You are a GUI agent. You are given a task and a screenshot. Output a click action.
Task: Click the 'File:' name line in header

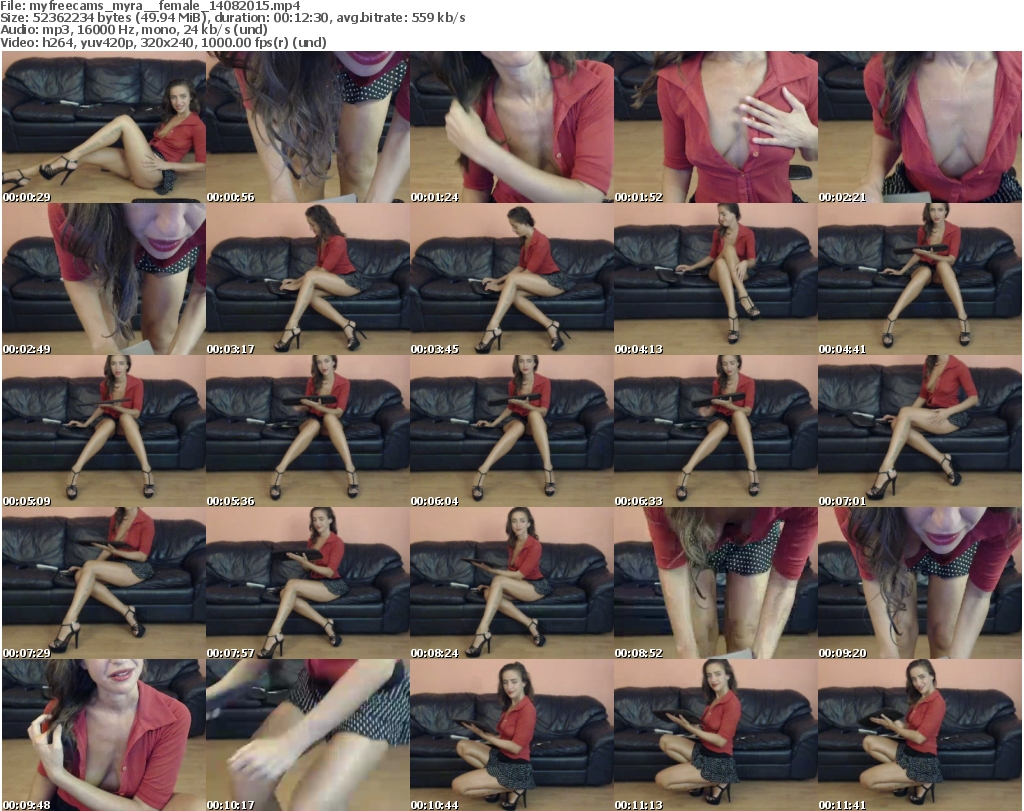[150, 6]
